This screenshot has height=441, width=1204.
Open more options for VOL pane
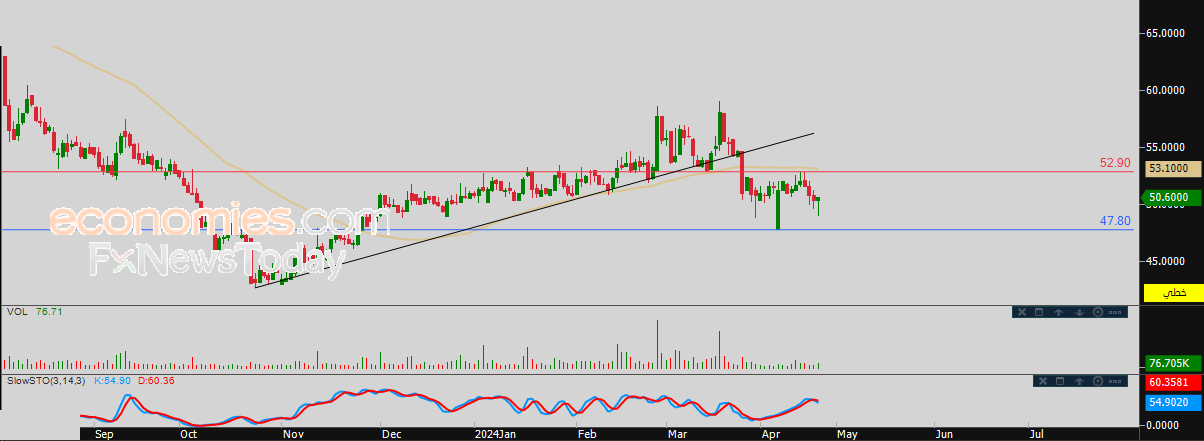point(1117,313)
